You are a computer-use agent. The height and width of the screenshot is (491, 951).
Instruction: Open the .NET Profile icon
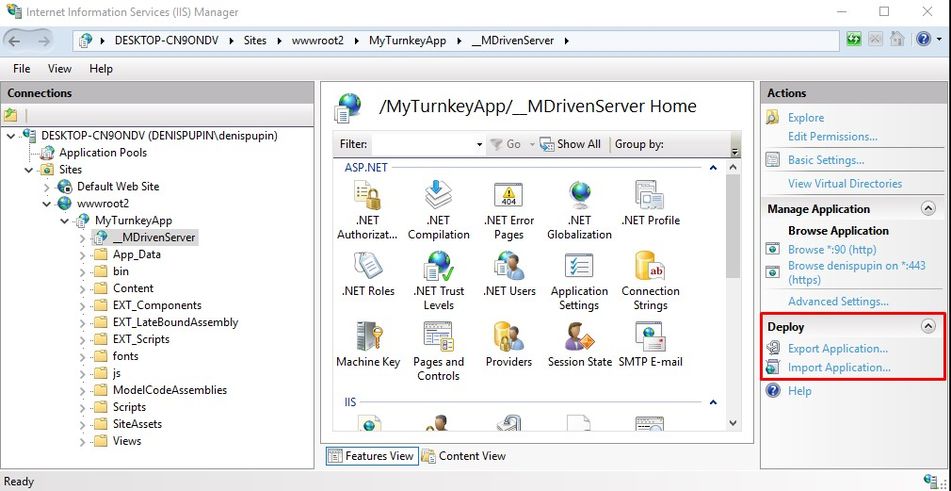tap(650, 203)
